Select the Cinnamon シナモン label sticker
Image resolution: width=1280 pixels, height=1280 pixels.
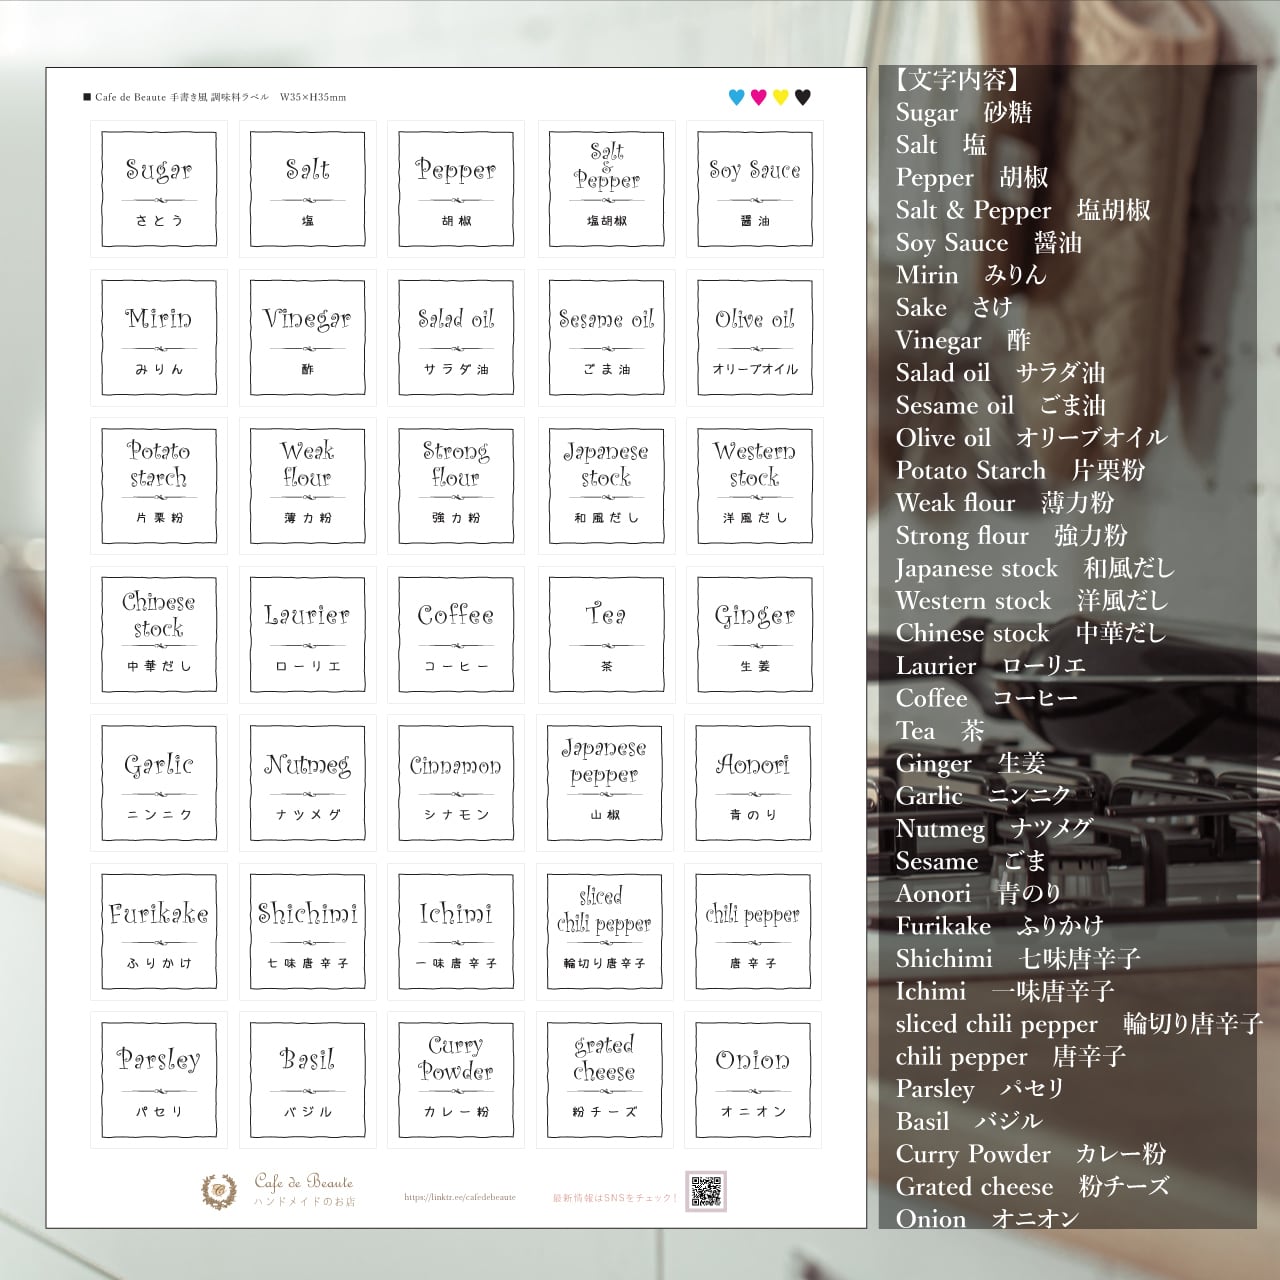(x=456, y=783)
